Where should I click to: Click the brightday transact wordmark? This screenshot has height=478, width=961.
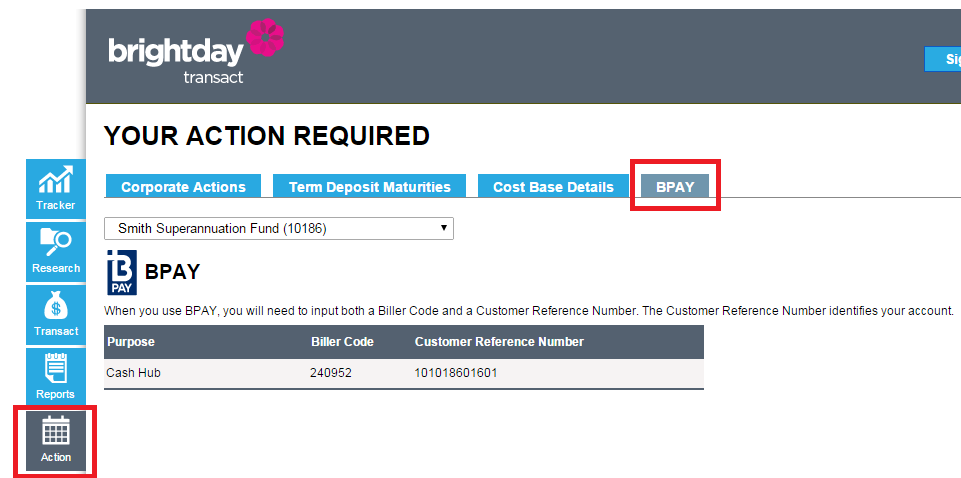click(x=177, y=60)
